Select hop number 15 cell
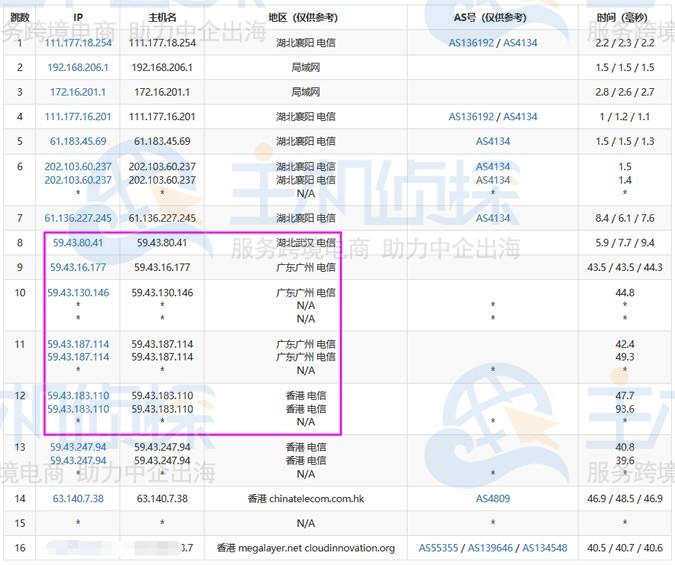This screenshot has height=565, width=675. click(x=20, y=523)
